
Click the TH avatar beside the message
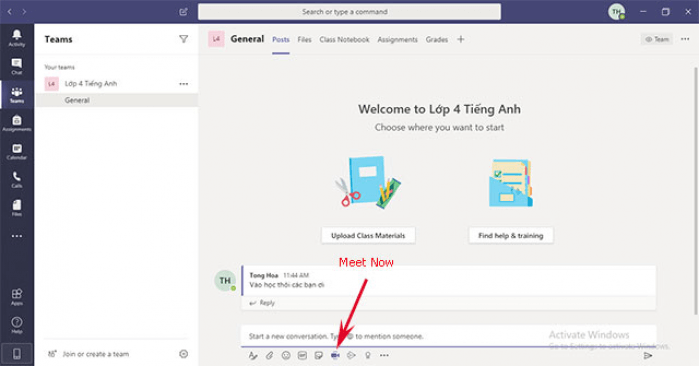pyautogui.click(x=225, y=281)
